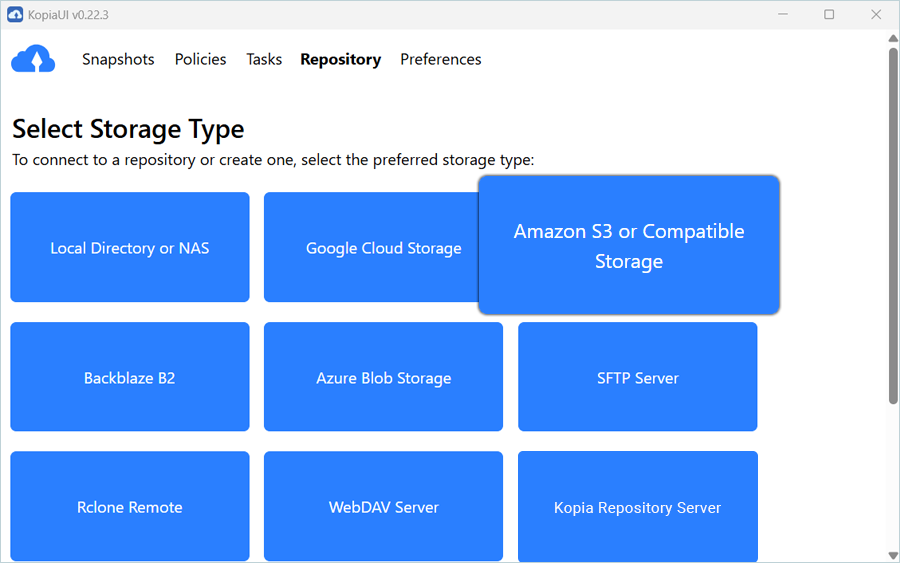Connect to Kopia Repository Server
The width and height of the screenshot is (900, 563).
(x=637, y=507)
